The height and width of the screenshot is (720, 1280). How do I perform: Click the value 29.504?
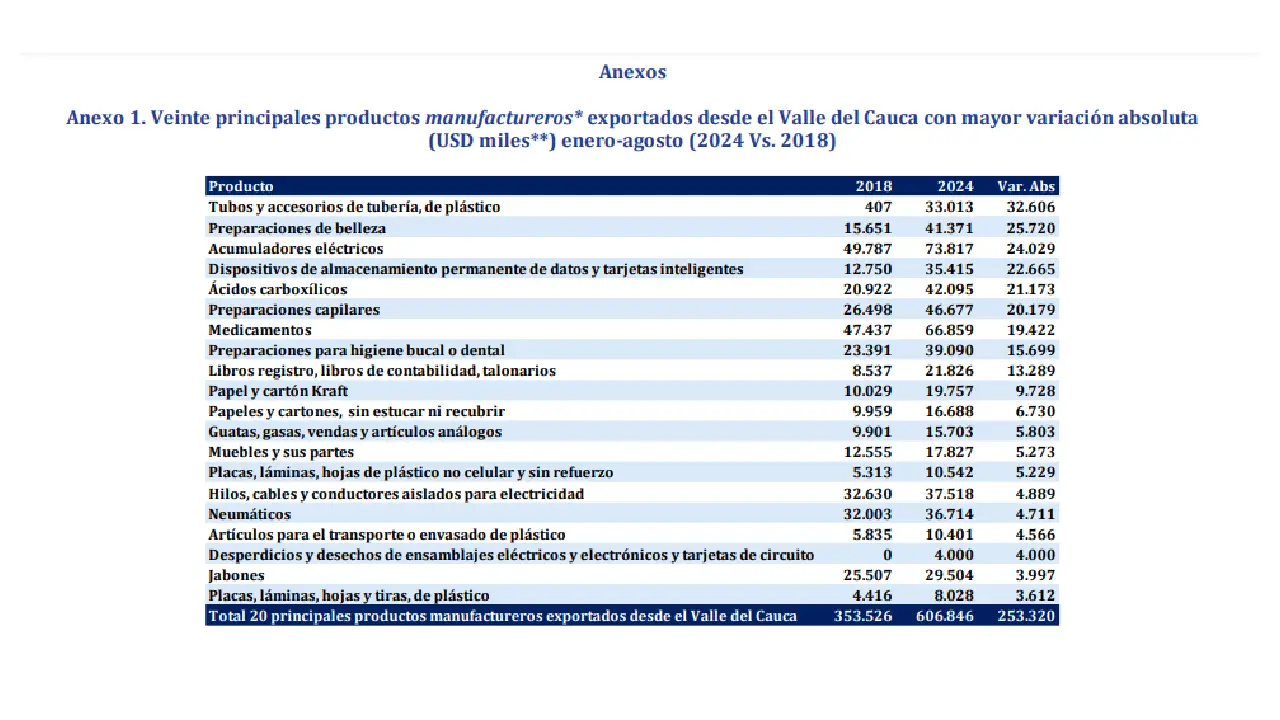951,576
